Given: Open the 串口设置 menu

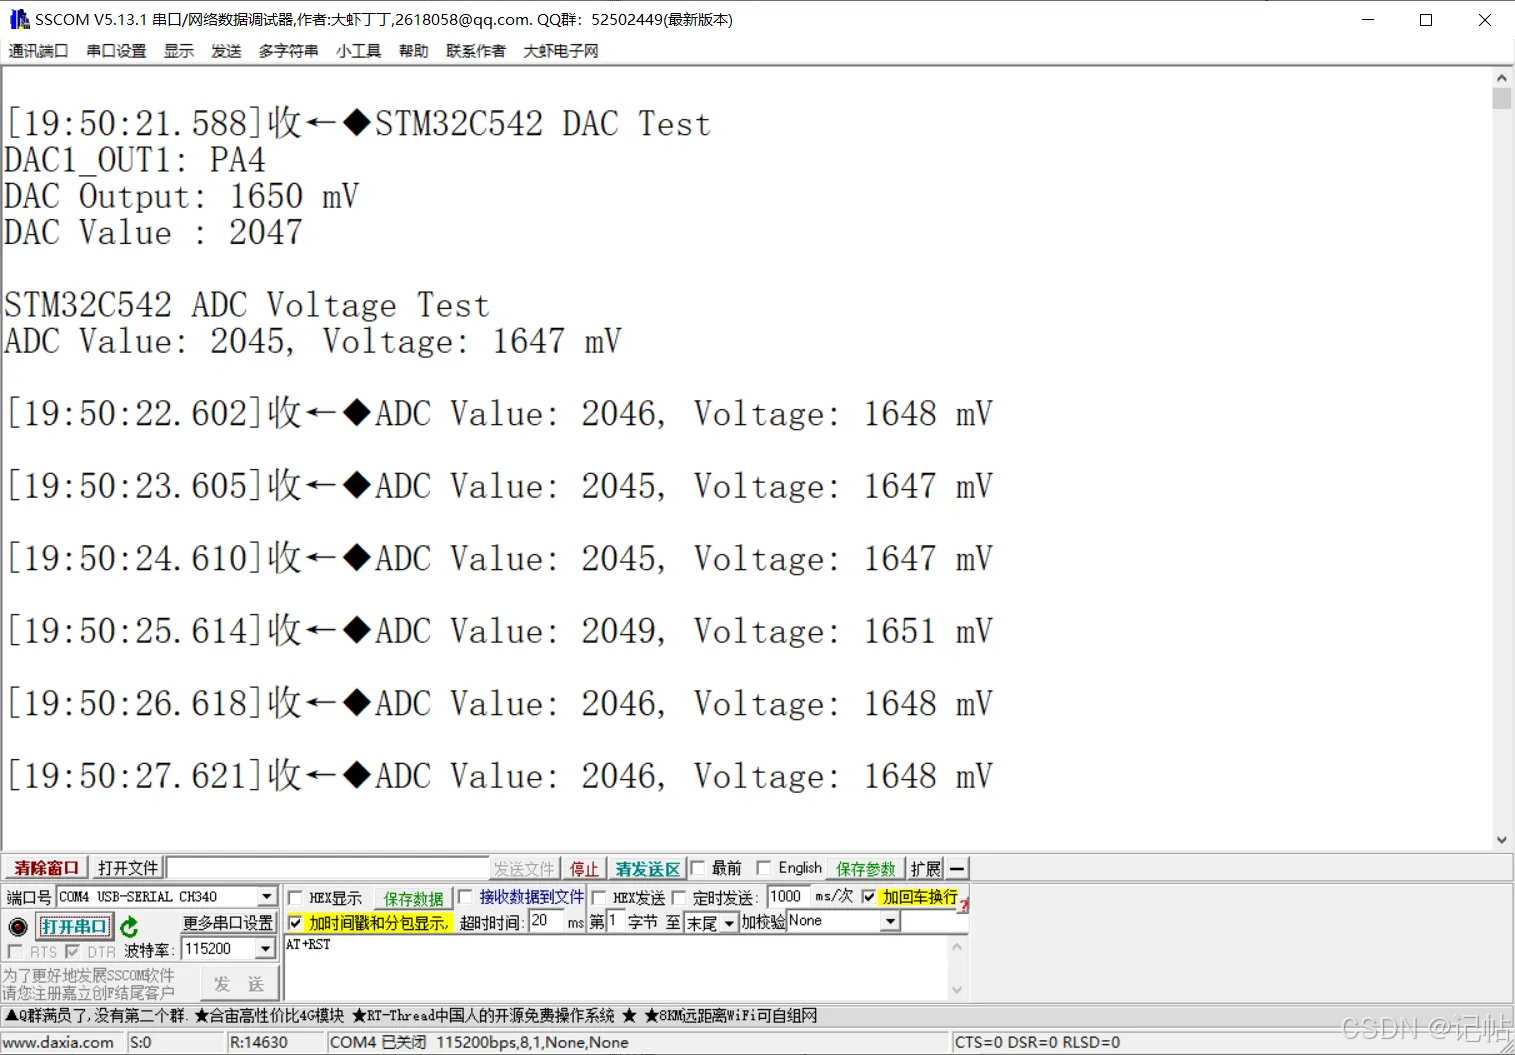Looking at the screenshot, I should [x=116, y=51].
